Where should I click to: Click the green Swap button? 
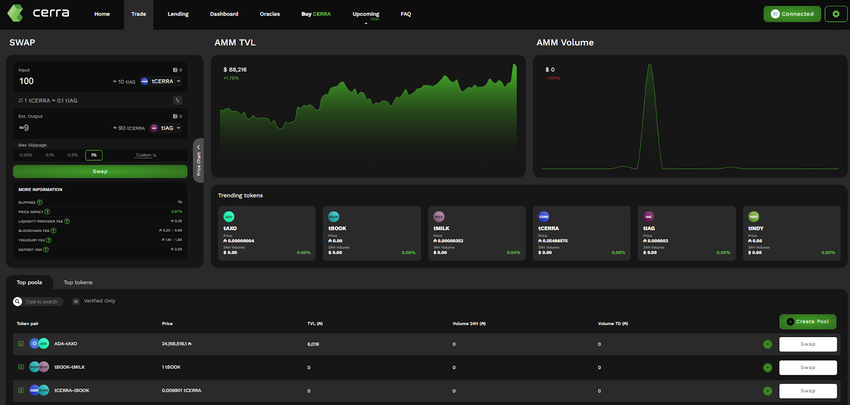pos(100,172)
